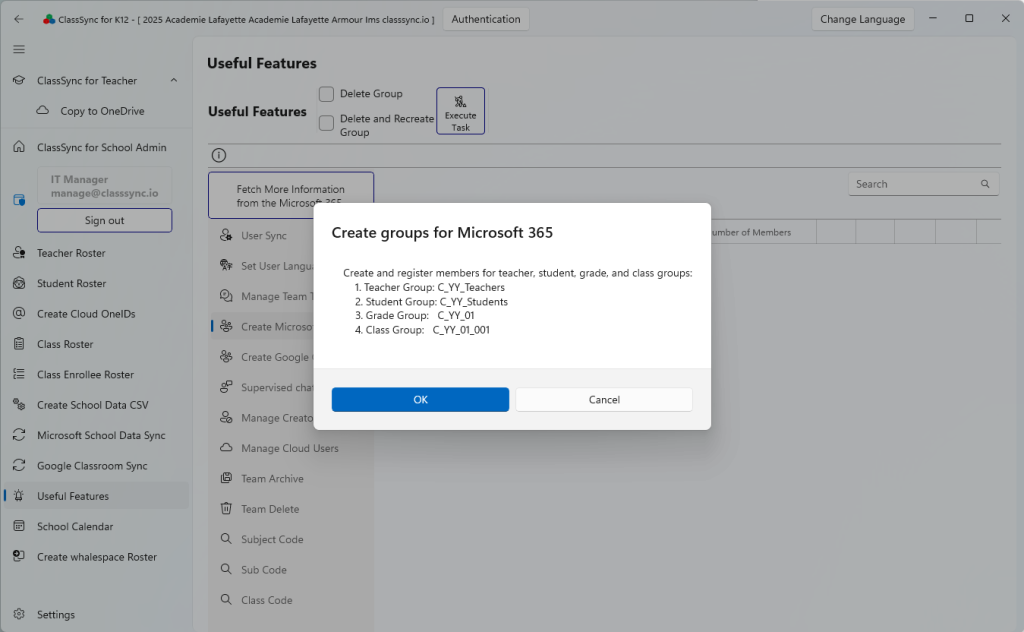
Task: Click the back arrow in title bar
Action: (x=18, y=19)
